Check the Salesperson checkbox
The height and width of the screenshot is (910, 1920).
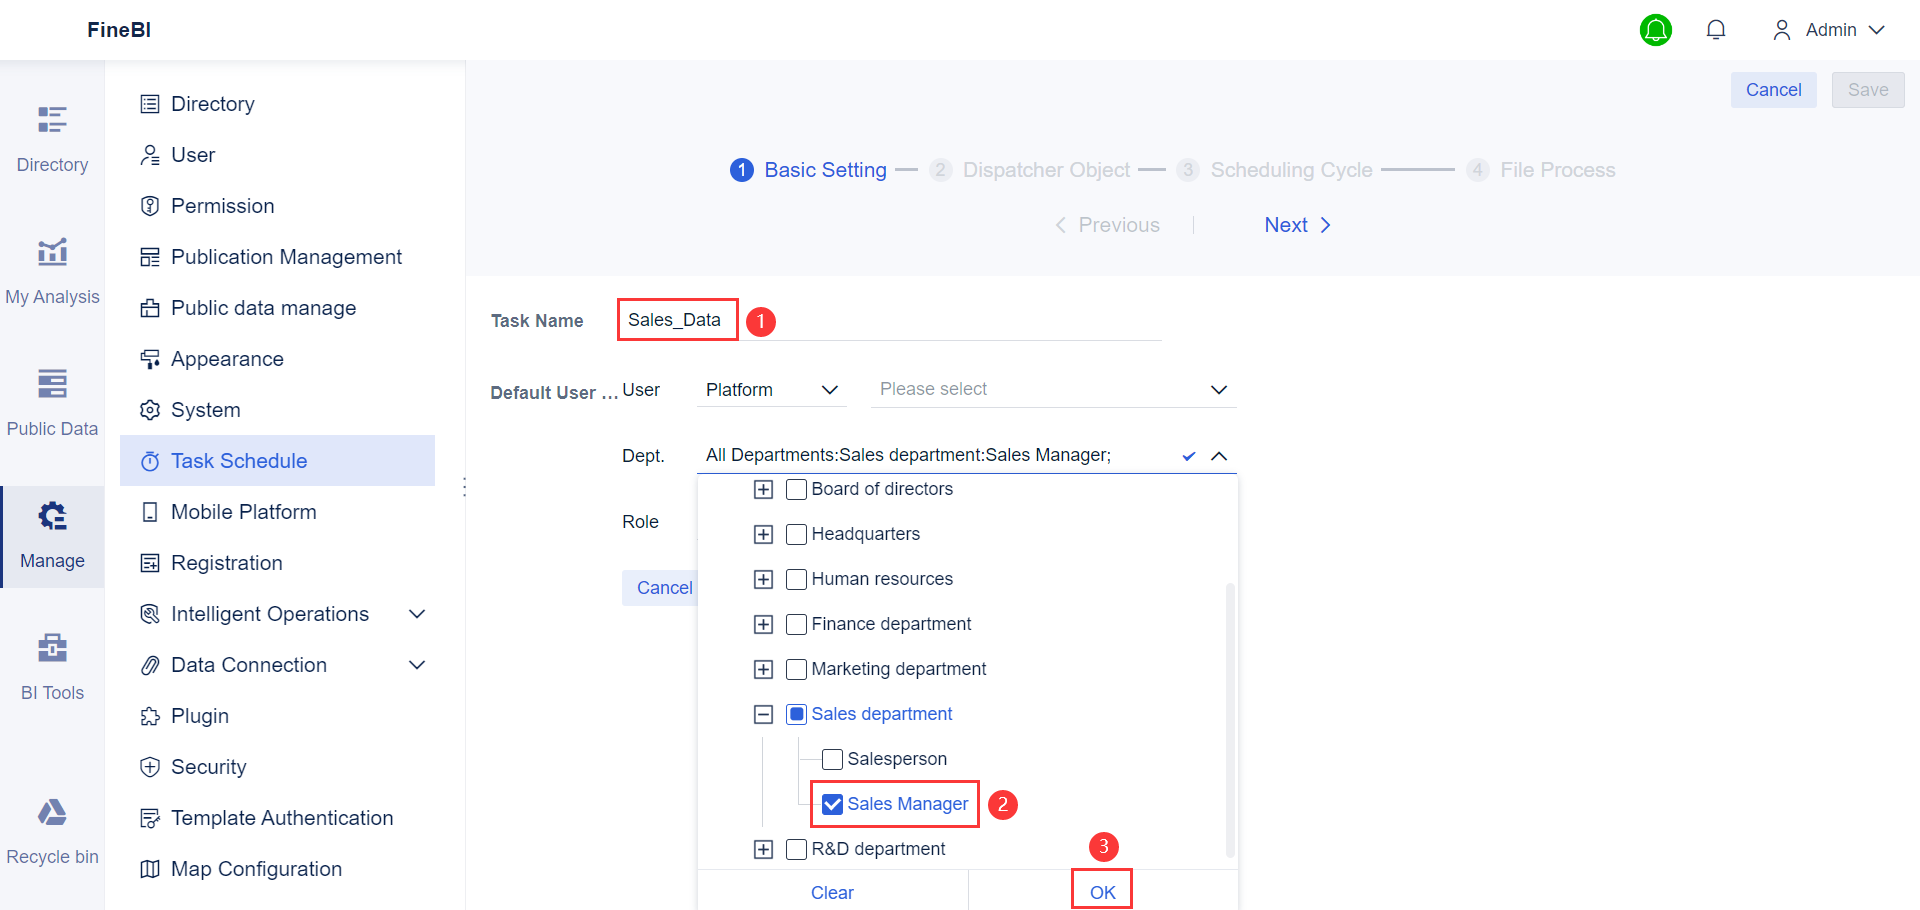pos(831,759)
